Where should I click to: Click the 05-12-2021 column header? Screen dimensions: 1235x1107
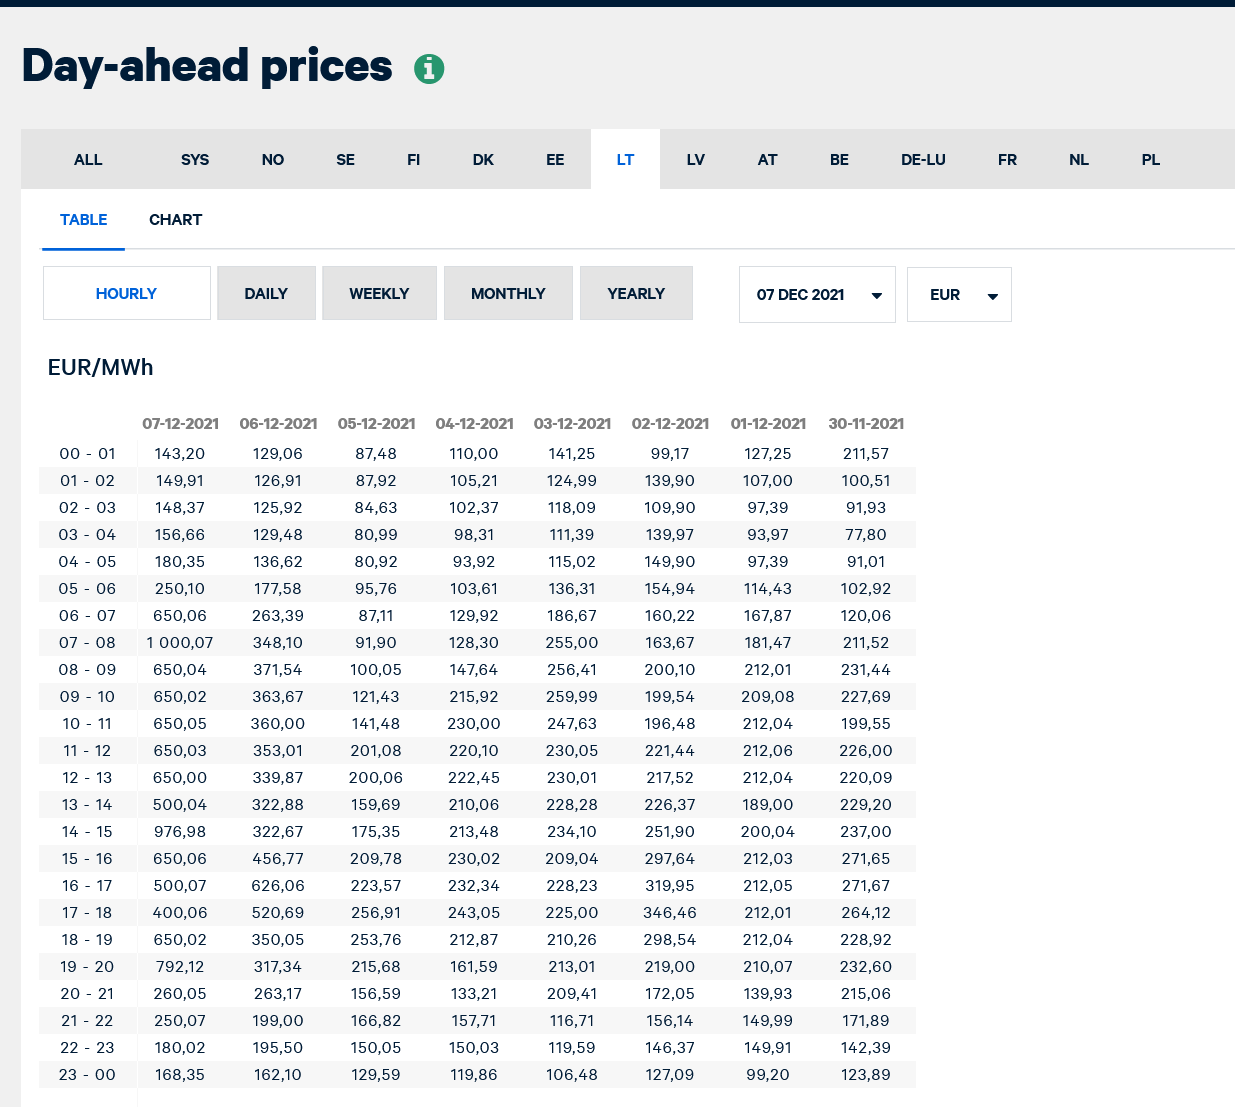(x=376, y=424)
